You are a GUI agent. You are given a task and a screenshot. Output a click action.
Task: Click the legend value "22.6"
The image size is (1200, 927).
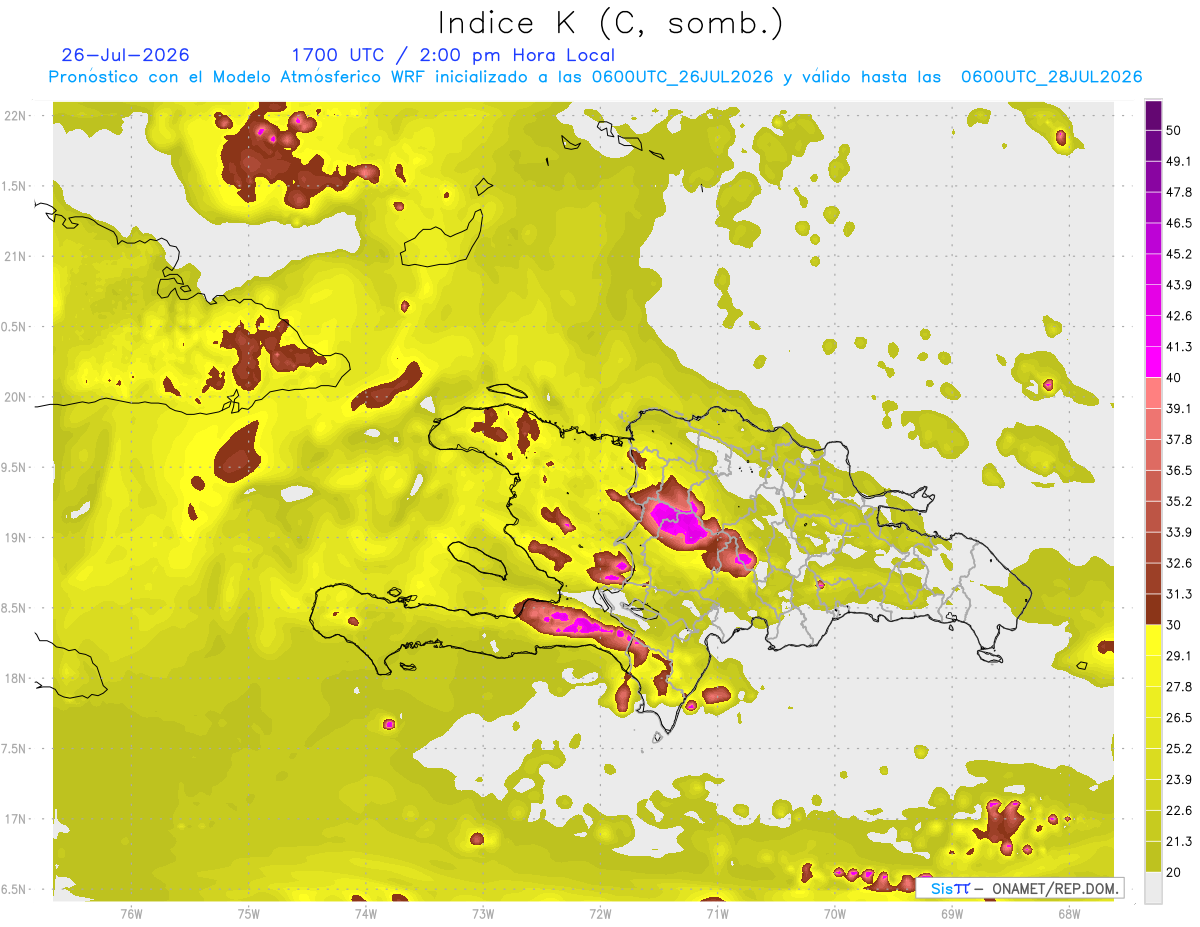point(1179,811)
